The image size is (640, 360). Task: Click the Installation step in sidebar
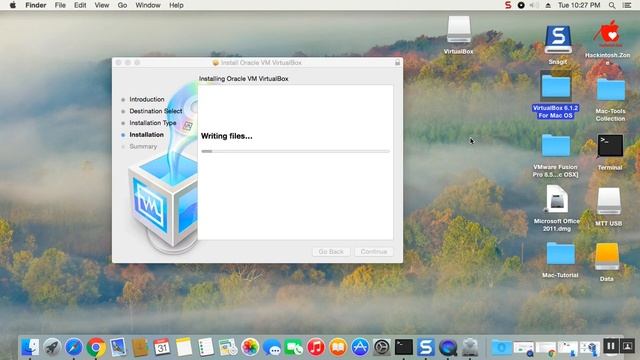coord(147,135)
